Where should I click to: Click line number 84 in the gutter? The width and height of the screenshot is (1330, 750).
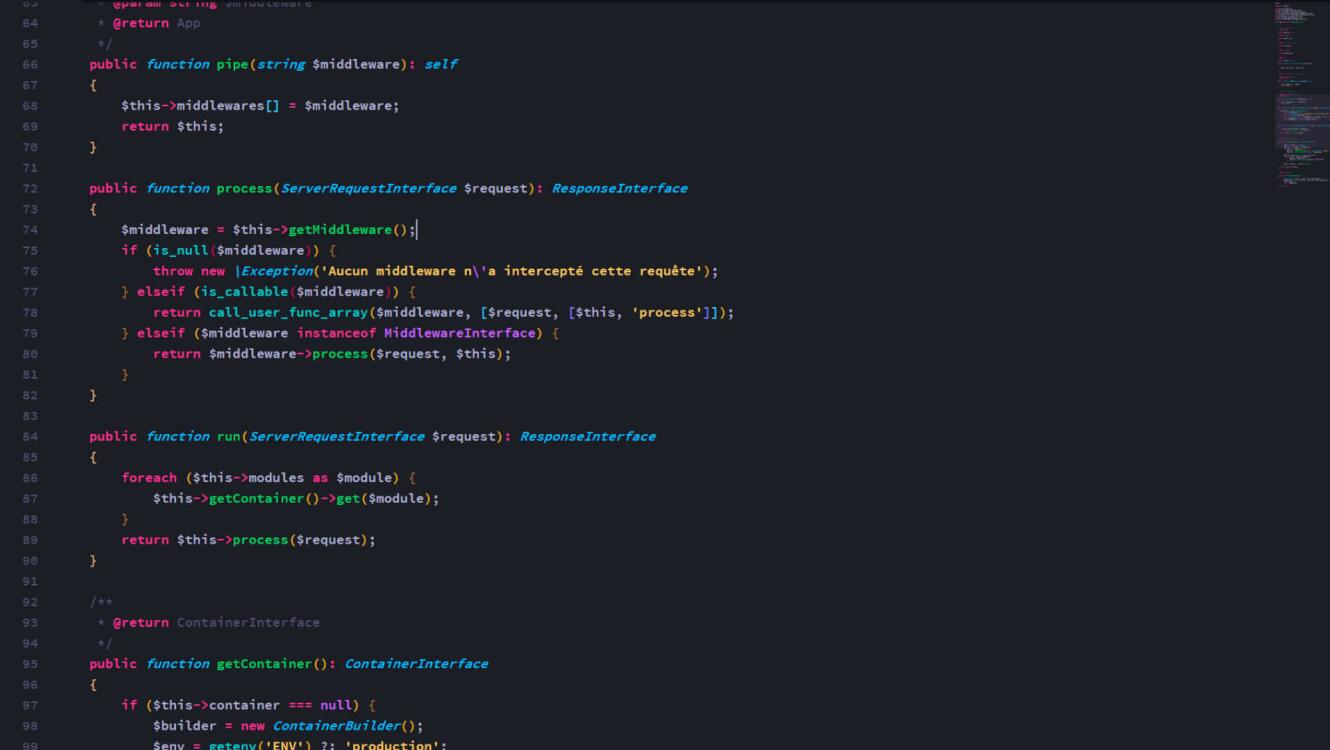[30, 436]
